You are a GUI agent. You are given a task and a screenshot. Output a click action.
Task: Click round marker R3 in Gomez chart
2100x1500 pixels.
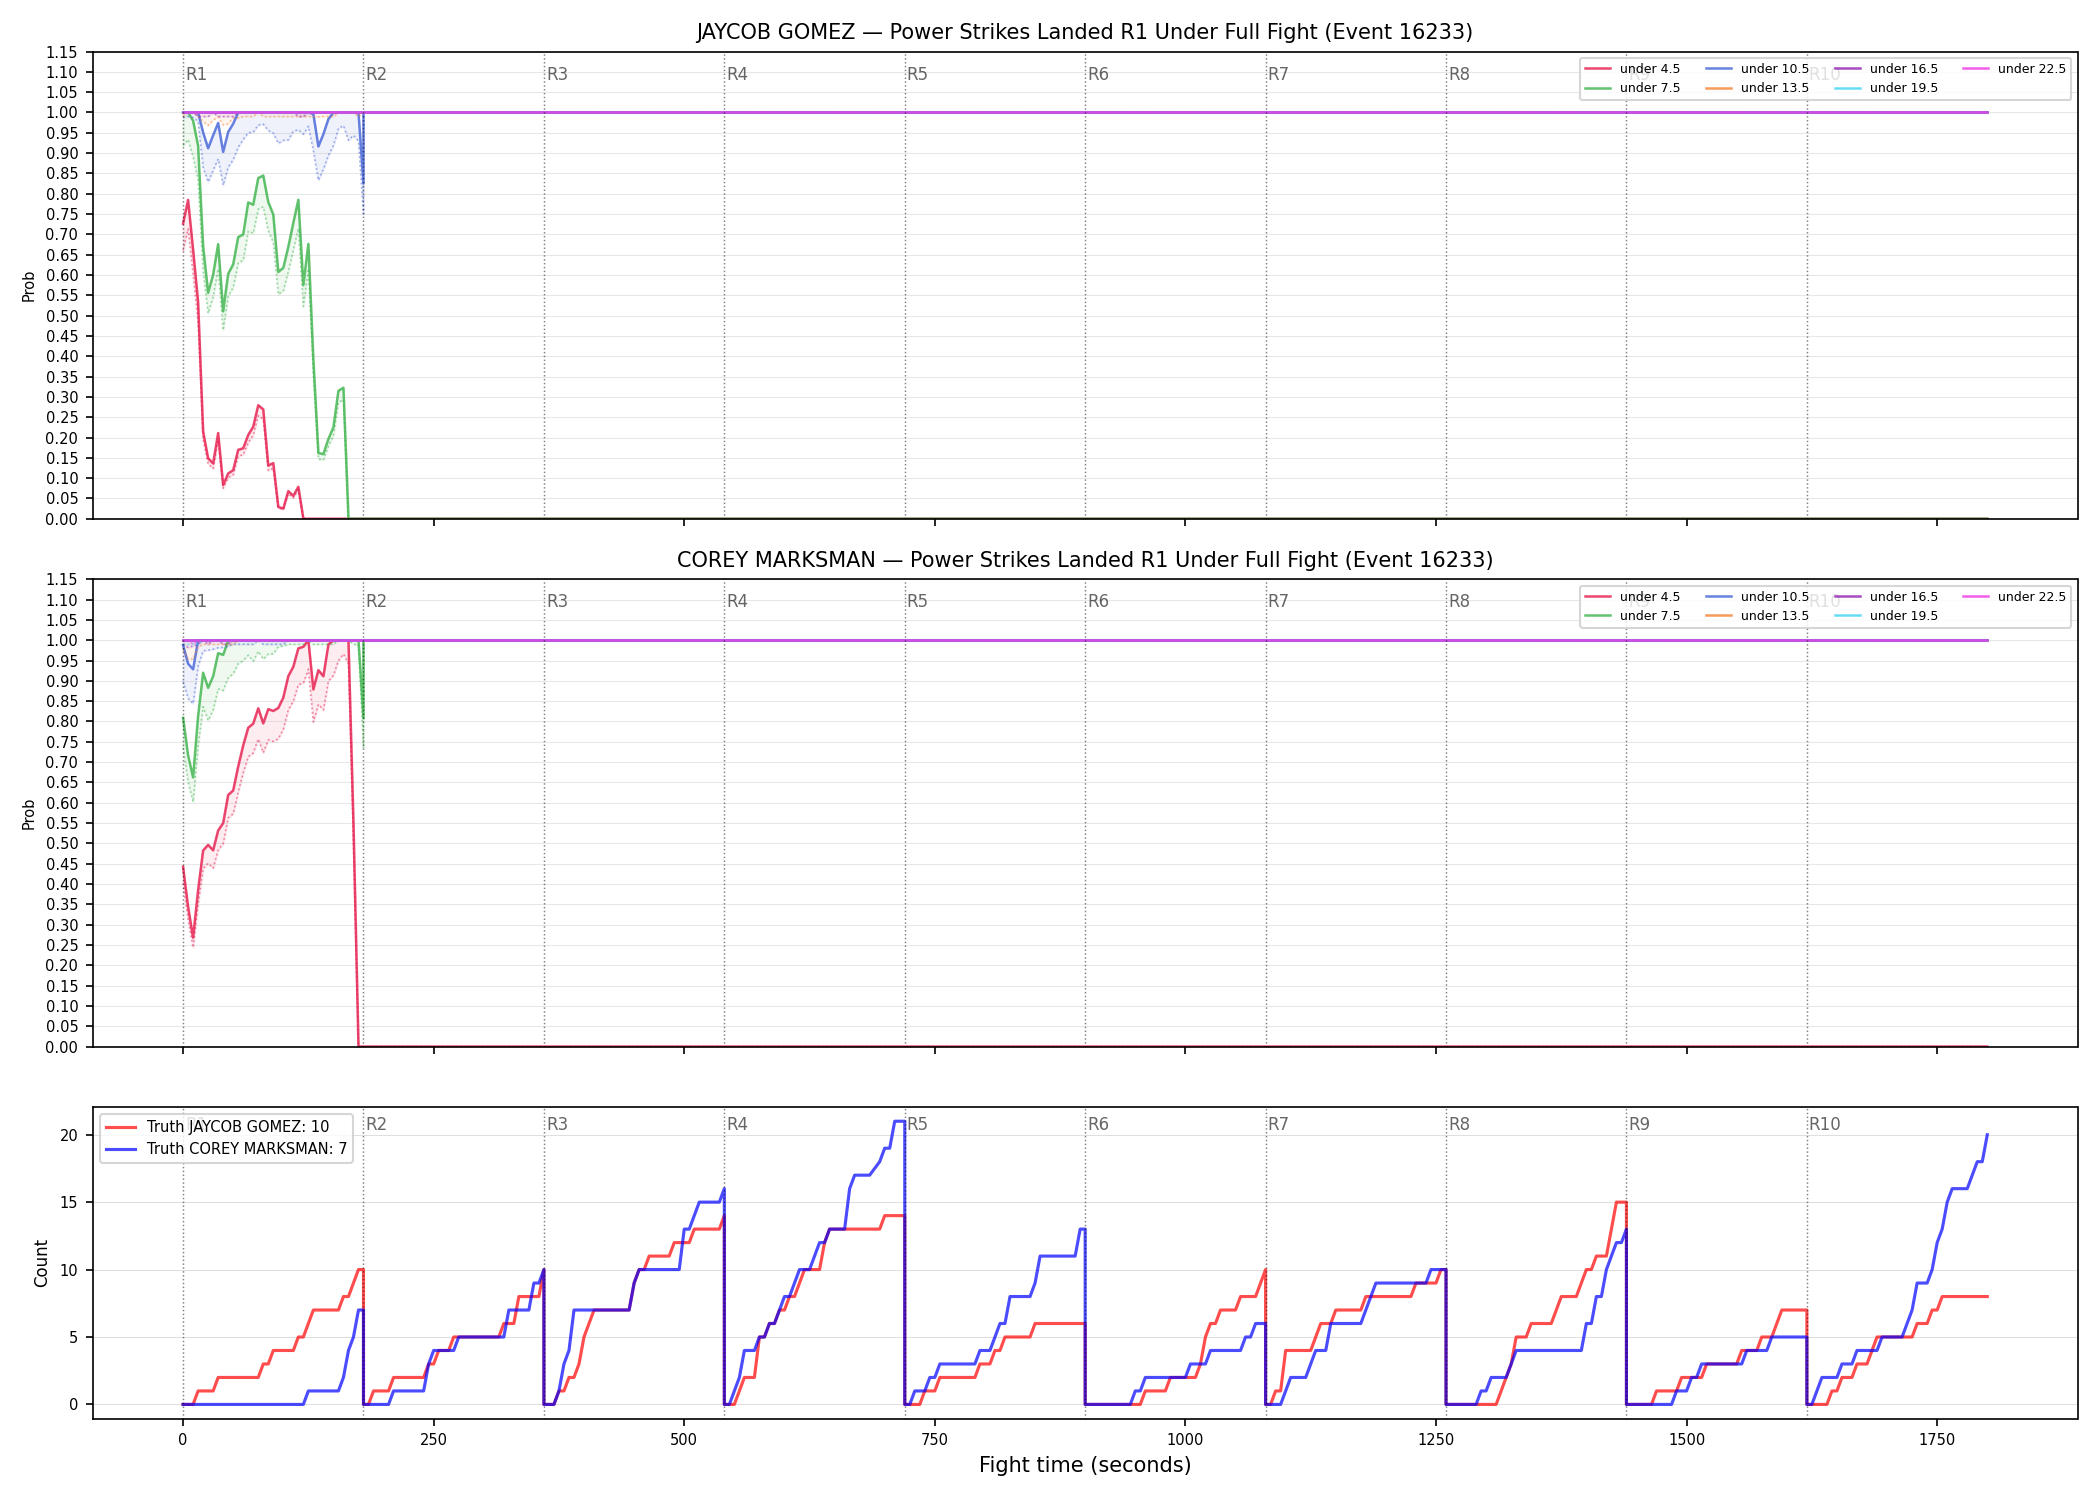tap(557, 74)
